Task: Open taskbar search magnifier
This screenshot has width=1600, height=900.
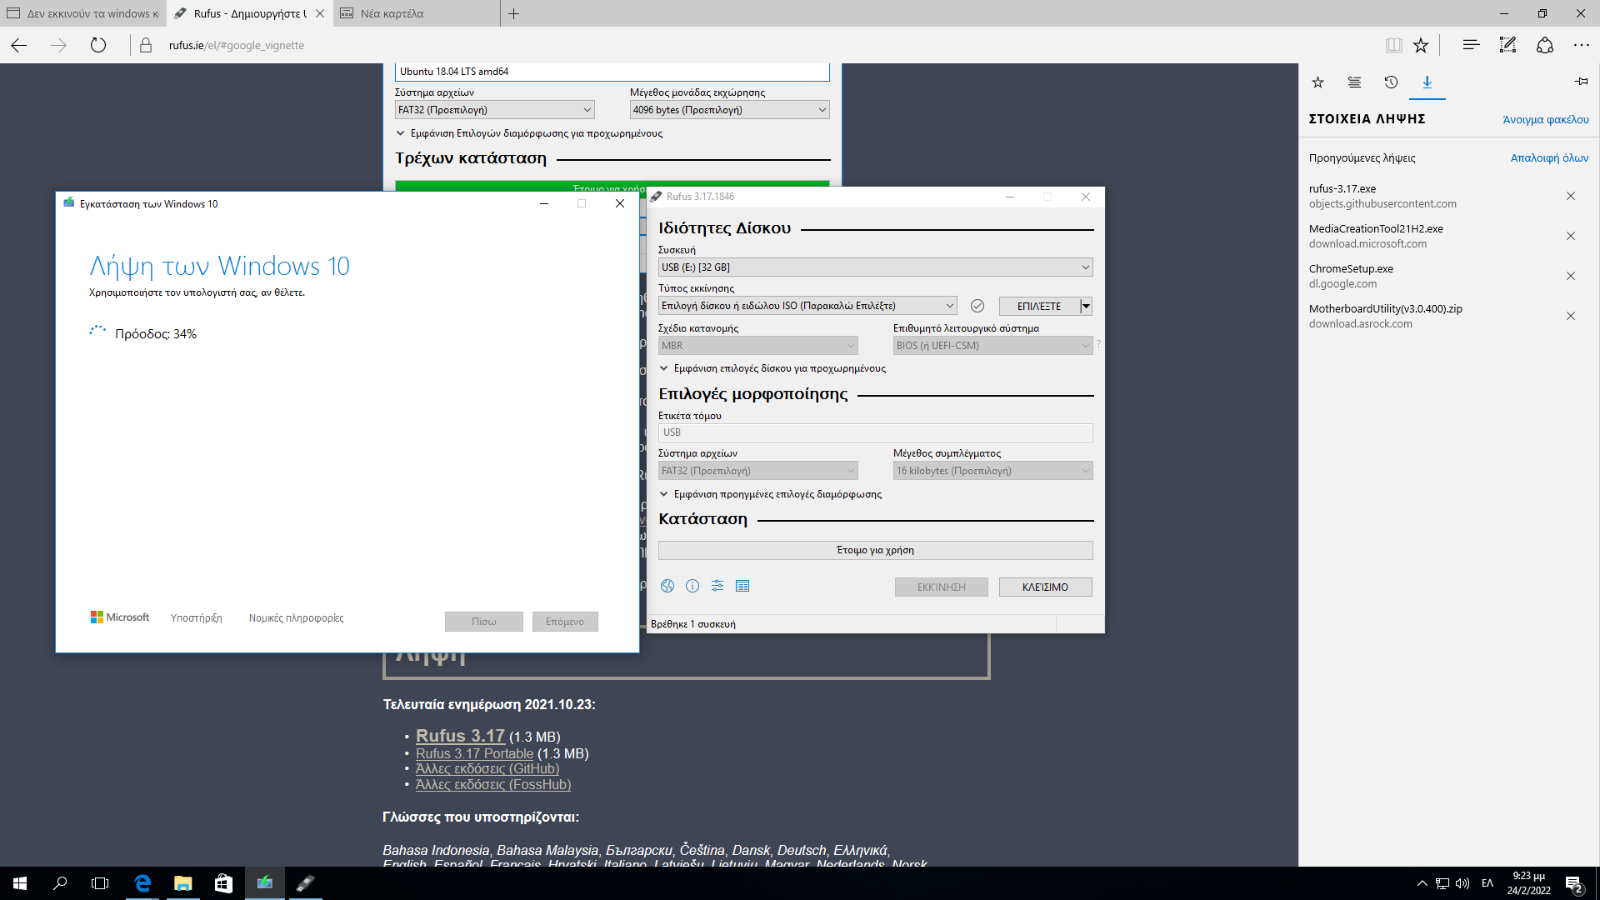Action: pyautogui.click(x=60, y=883)
